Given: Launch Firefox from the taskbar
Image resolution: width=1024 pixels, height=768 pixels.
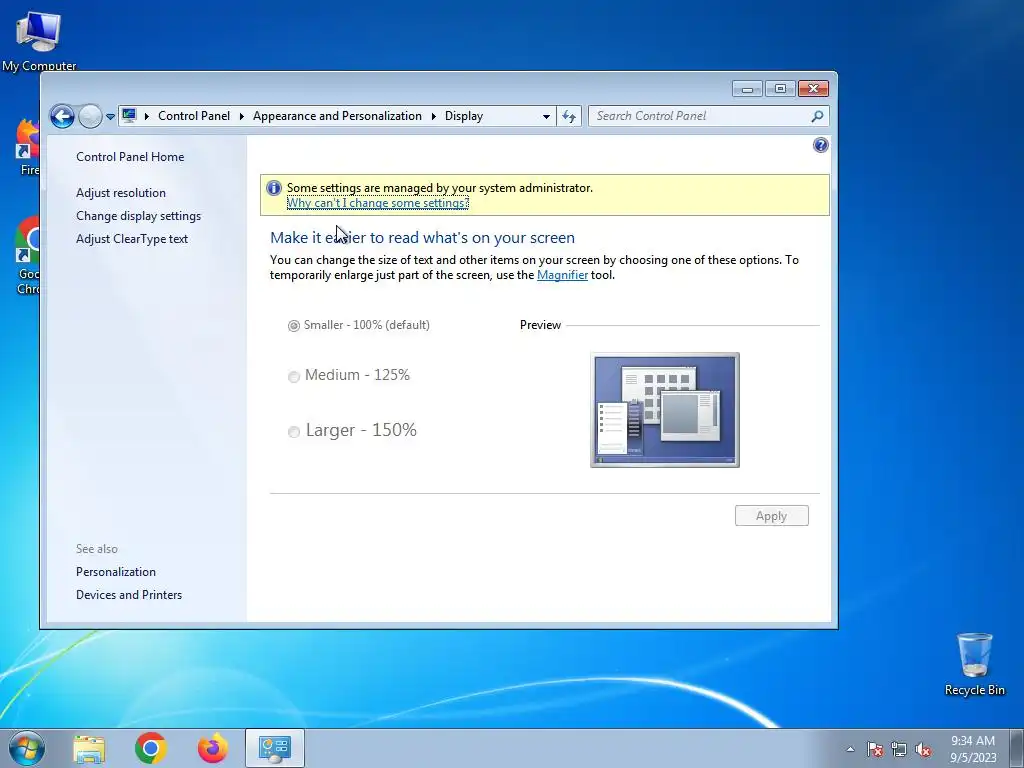Looking at the screenshot, I should [x=213, y=748].
